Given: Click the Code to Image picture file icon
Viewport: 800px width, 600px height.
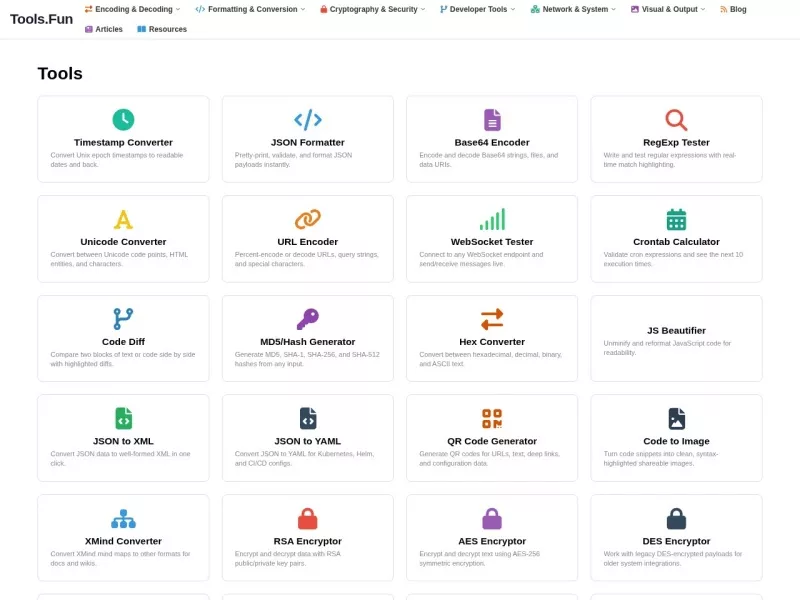Looking at the screenshot, I should coord(676,418).
